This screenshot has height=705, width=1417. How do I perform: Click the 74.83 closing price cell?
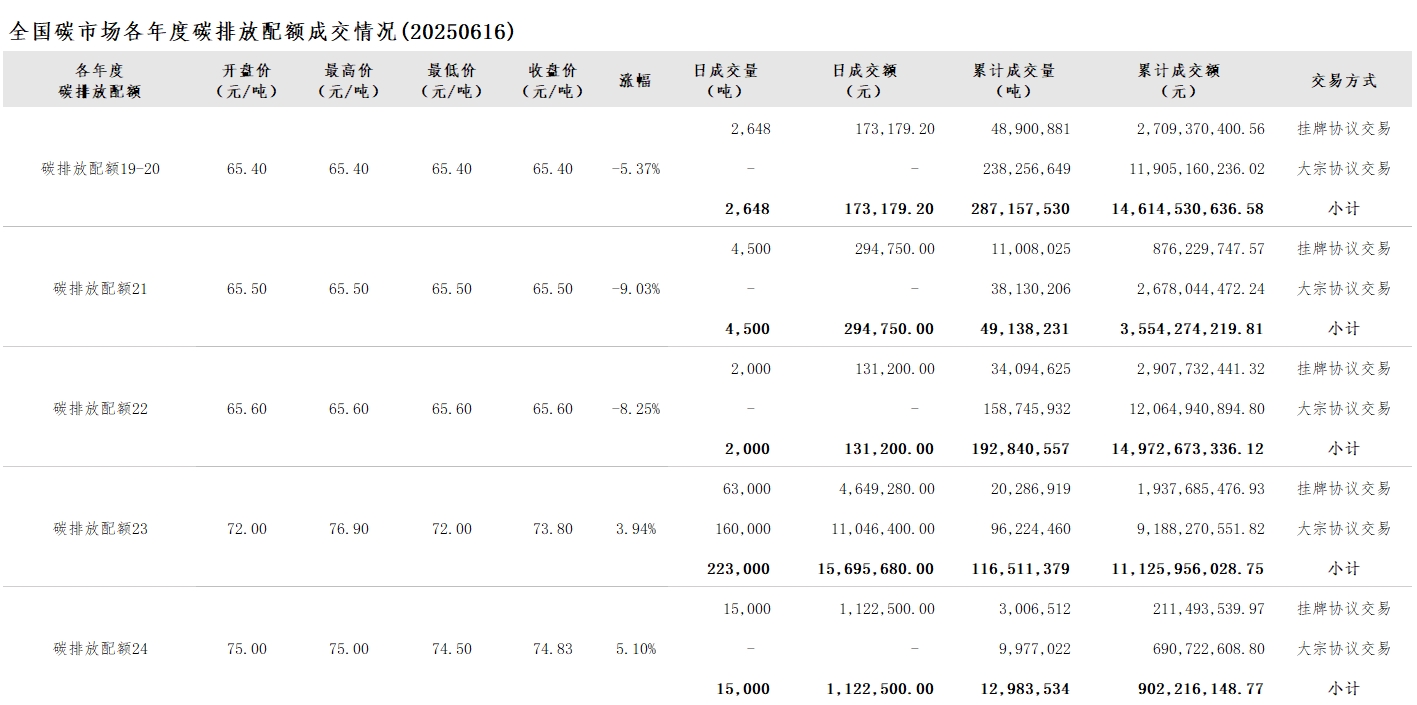[x=553, y=649]
